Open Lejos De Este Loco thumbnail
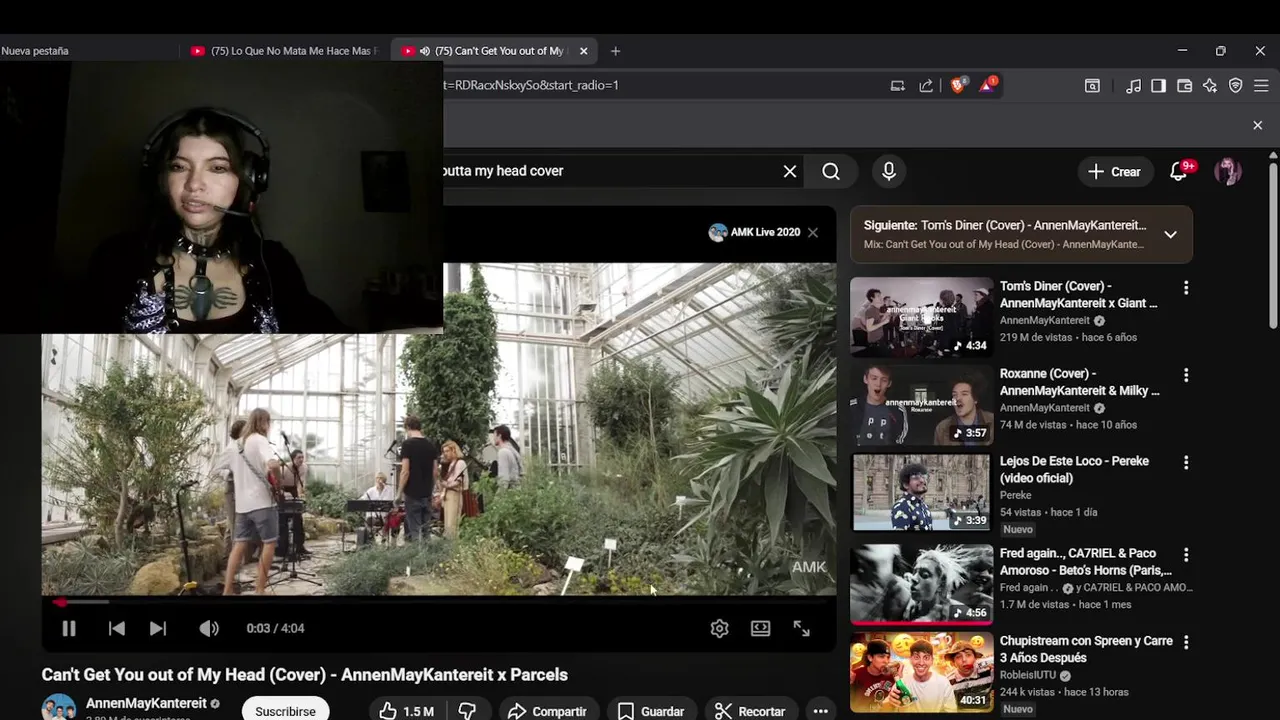 coord(921,492)
